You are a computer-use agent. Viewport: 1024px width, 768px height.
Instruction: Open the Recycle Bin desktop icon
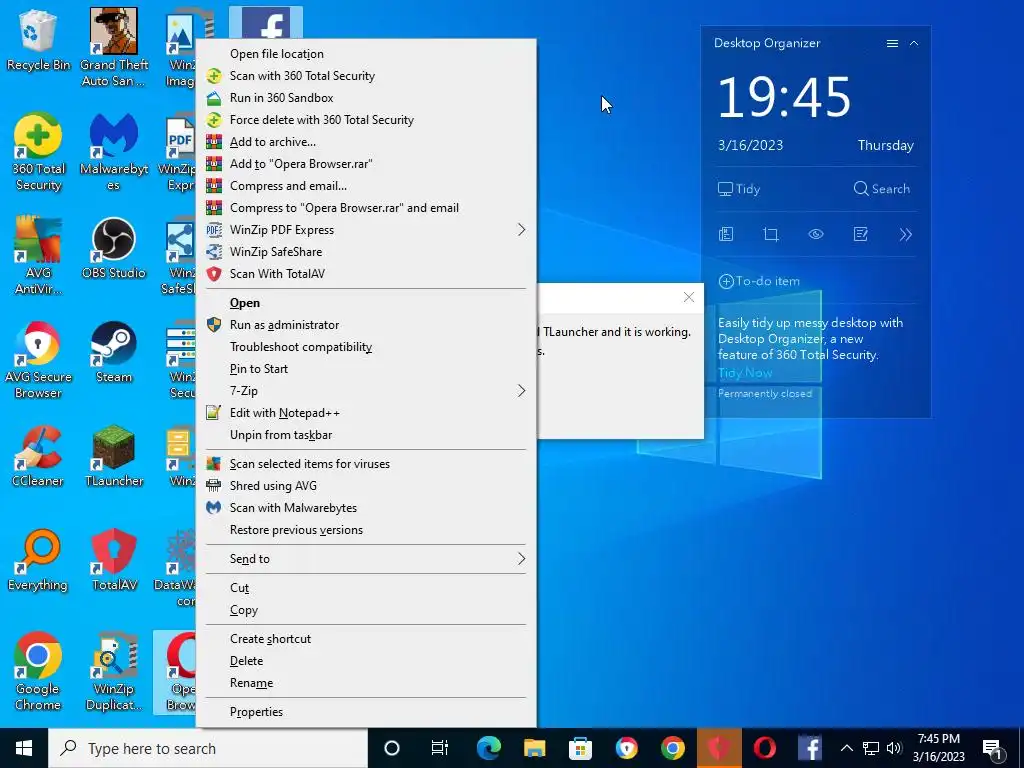tap(38, 40)
